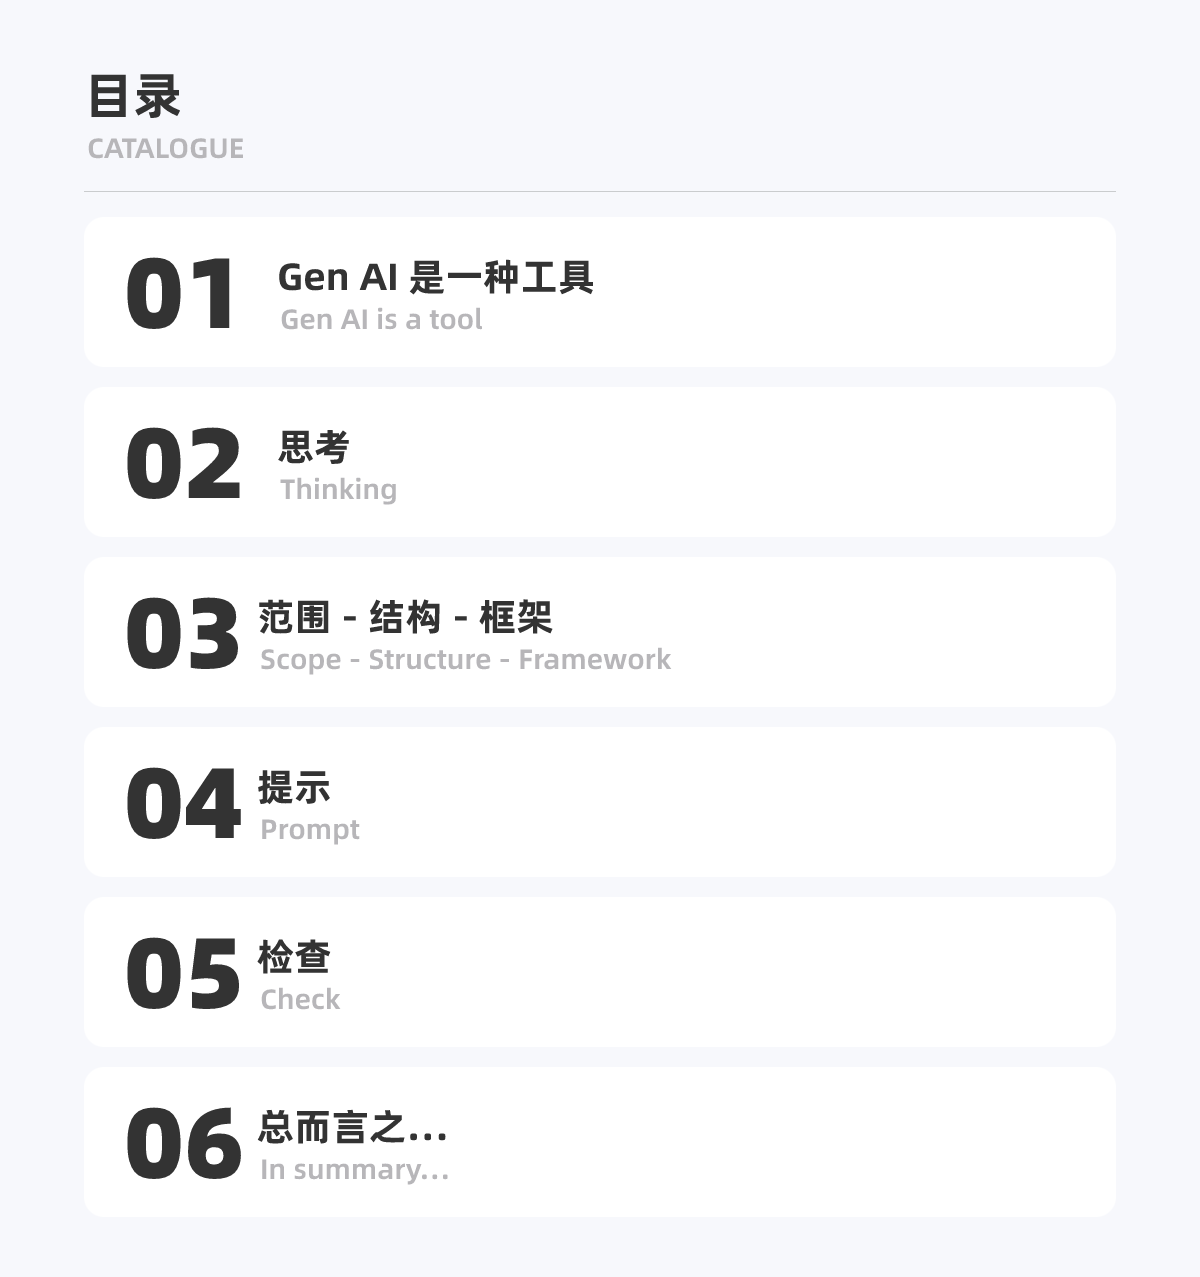
Task: Select the 'Prompt' English subtitle
Action: [310, 830]
